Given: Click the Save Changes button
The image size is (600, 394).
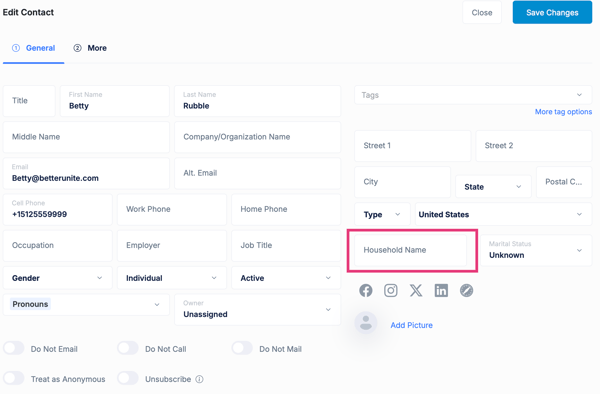Looking at the screenshot, I should [552, 13].
